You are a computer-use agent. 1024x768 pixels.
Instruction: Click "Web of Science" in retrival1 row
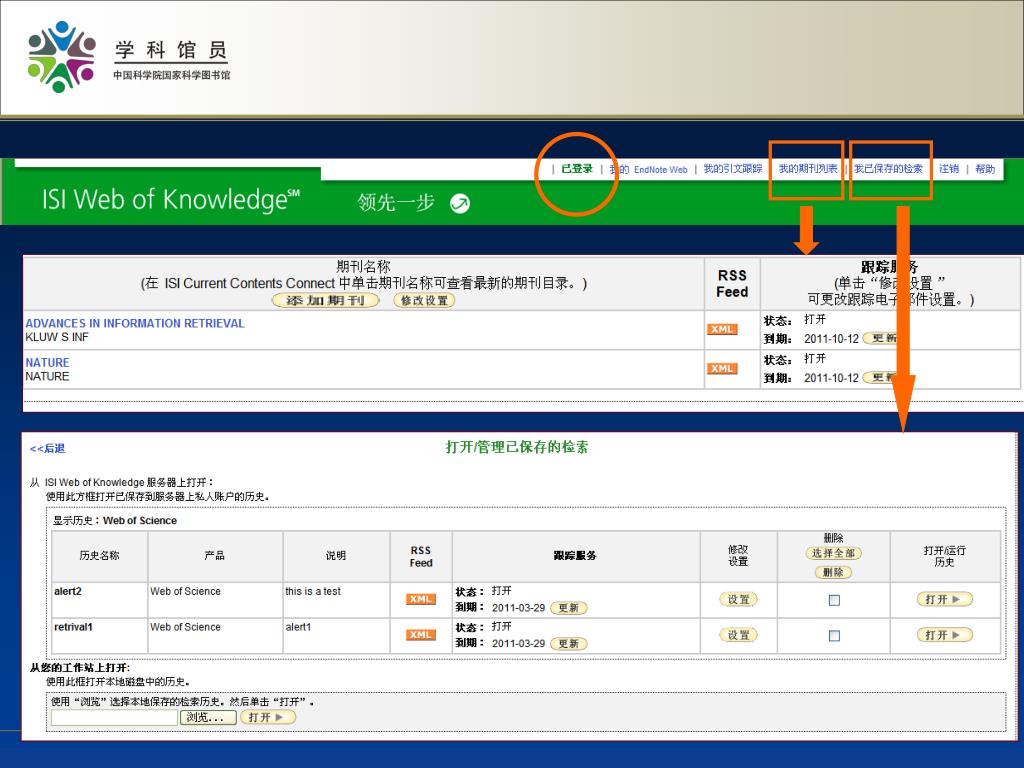click(x=185, y=627)
